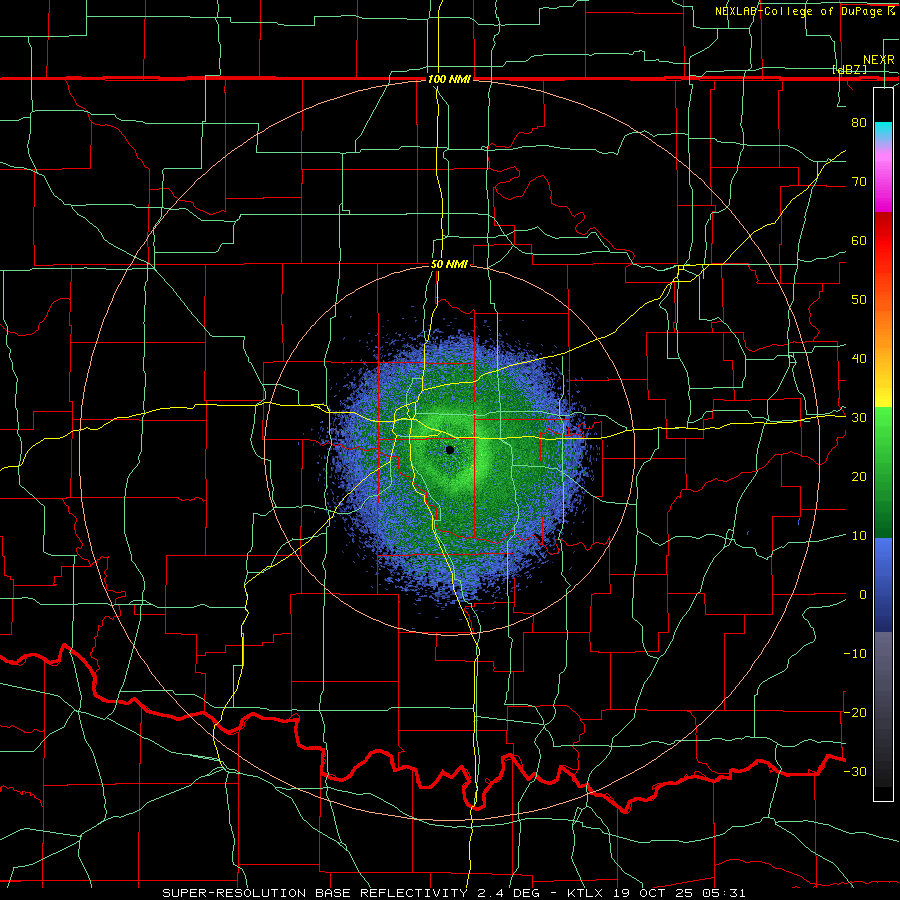The image size is (900, 900).
Task: Click the cyan segment of the colorbar
Action: (x=883, y=132)
